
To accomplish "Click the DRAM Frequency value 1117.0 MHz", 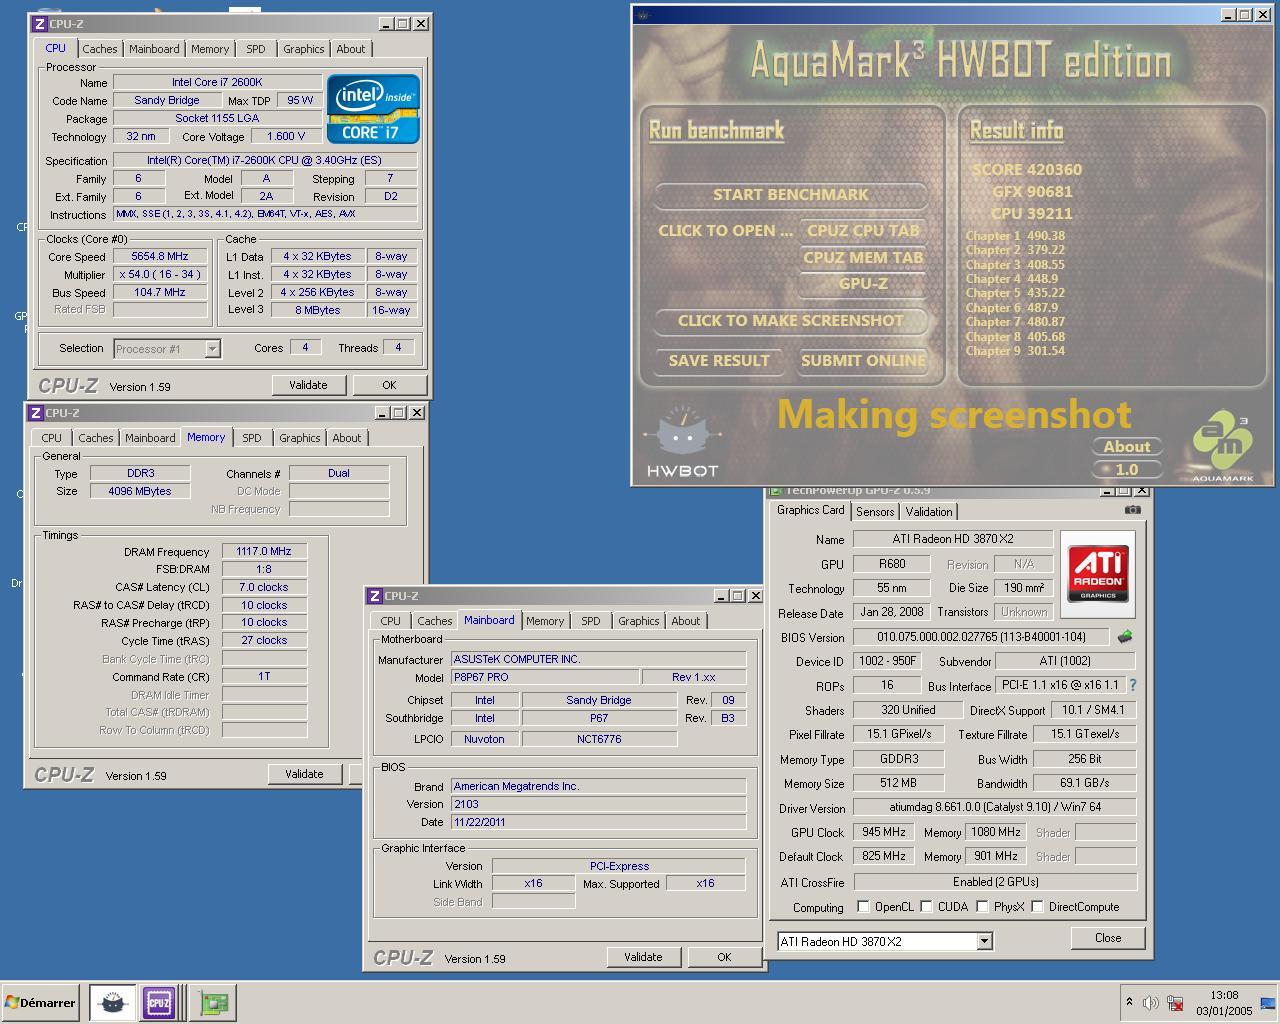I will pyautogui.click(x=264, y=551).
